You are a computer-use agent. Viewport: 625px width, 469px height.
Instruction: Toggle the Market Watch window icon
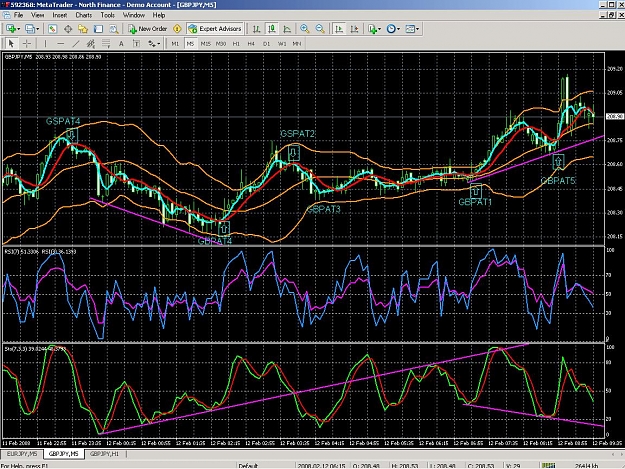52,29
